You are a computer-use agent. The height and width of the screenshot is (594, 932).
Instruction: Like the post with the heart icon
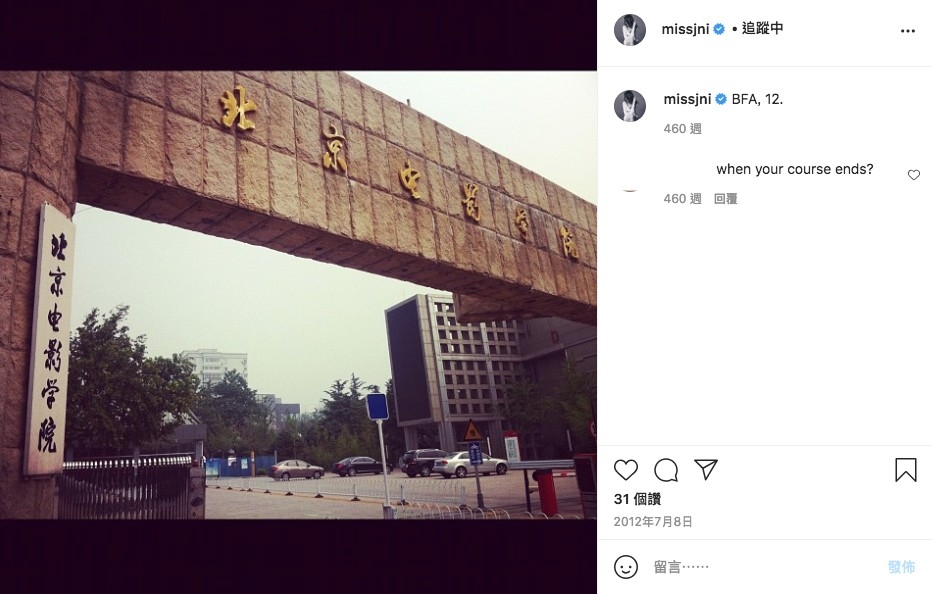[x=625, y=470]
